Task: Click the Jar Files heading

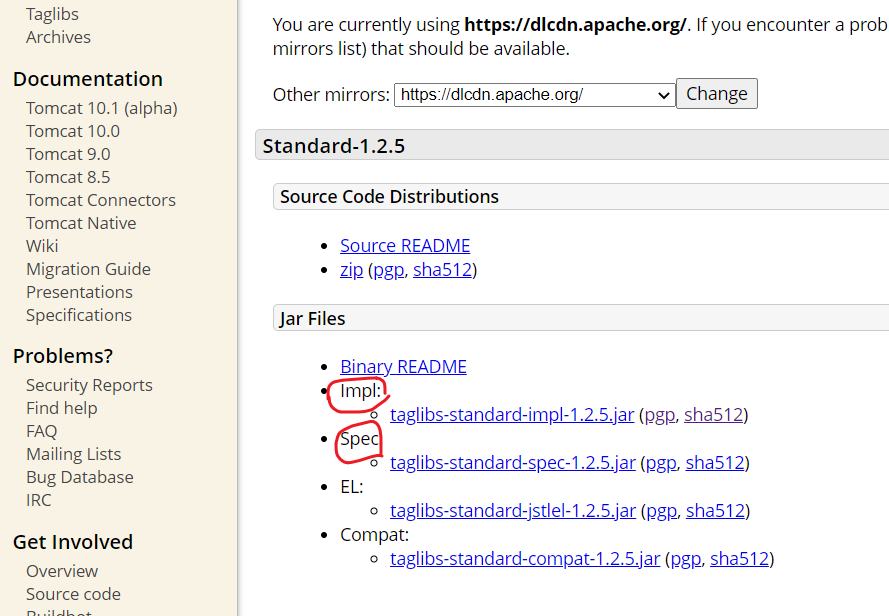Action: tap(312, 318)
